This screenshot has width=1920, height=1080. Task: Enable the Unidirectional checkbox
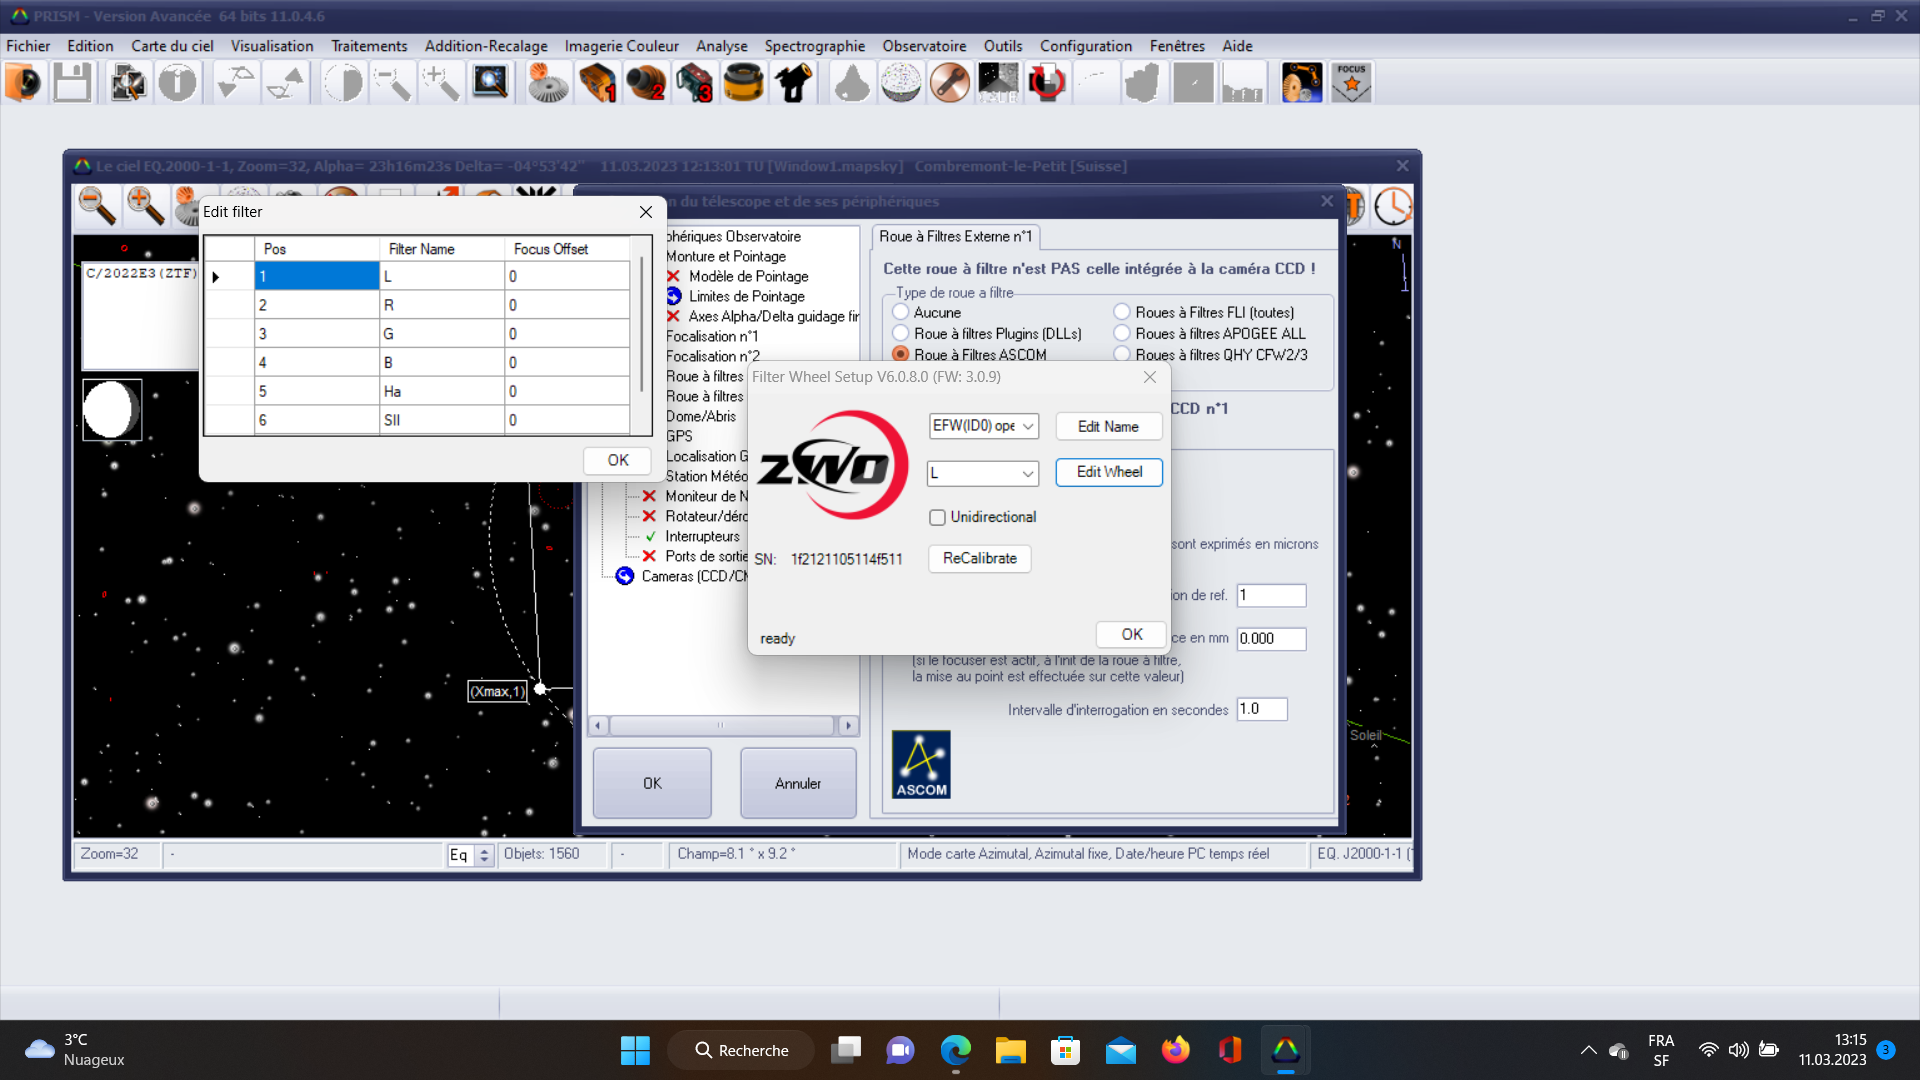pyautogui.click(x=937, y=517)
